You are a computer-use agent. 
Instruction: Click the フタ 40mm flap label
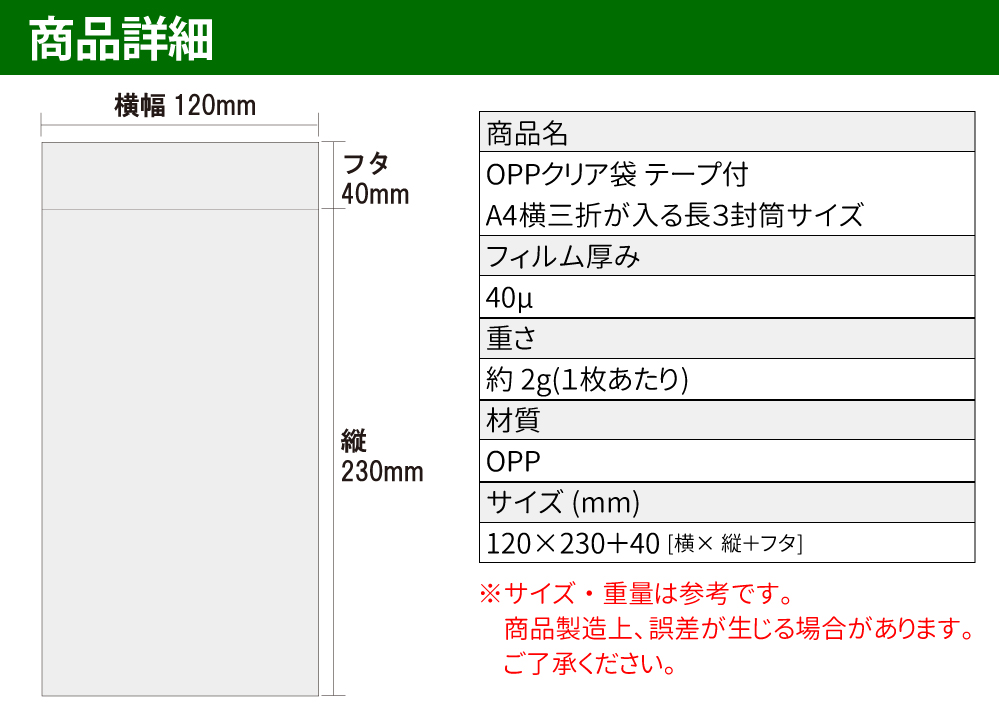375,178
